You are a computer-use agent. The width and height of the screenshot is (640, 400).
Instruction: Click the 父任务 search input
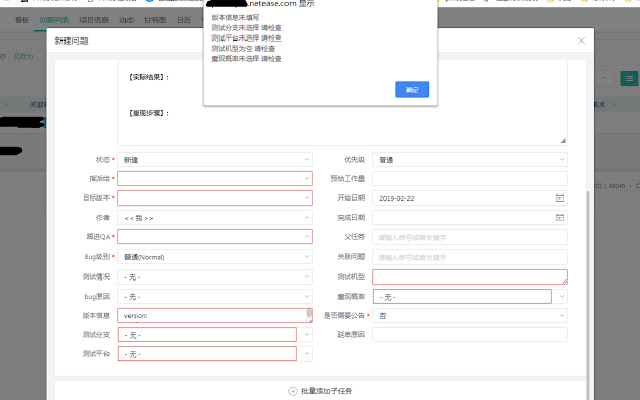pyautogui.click(x=469, y=237)
